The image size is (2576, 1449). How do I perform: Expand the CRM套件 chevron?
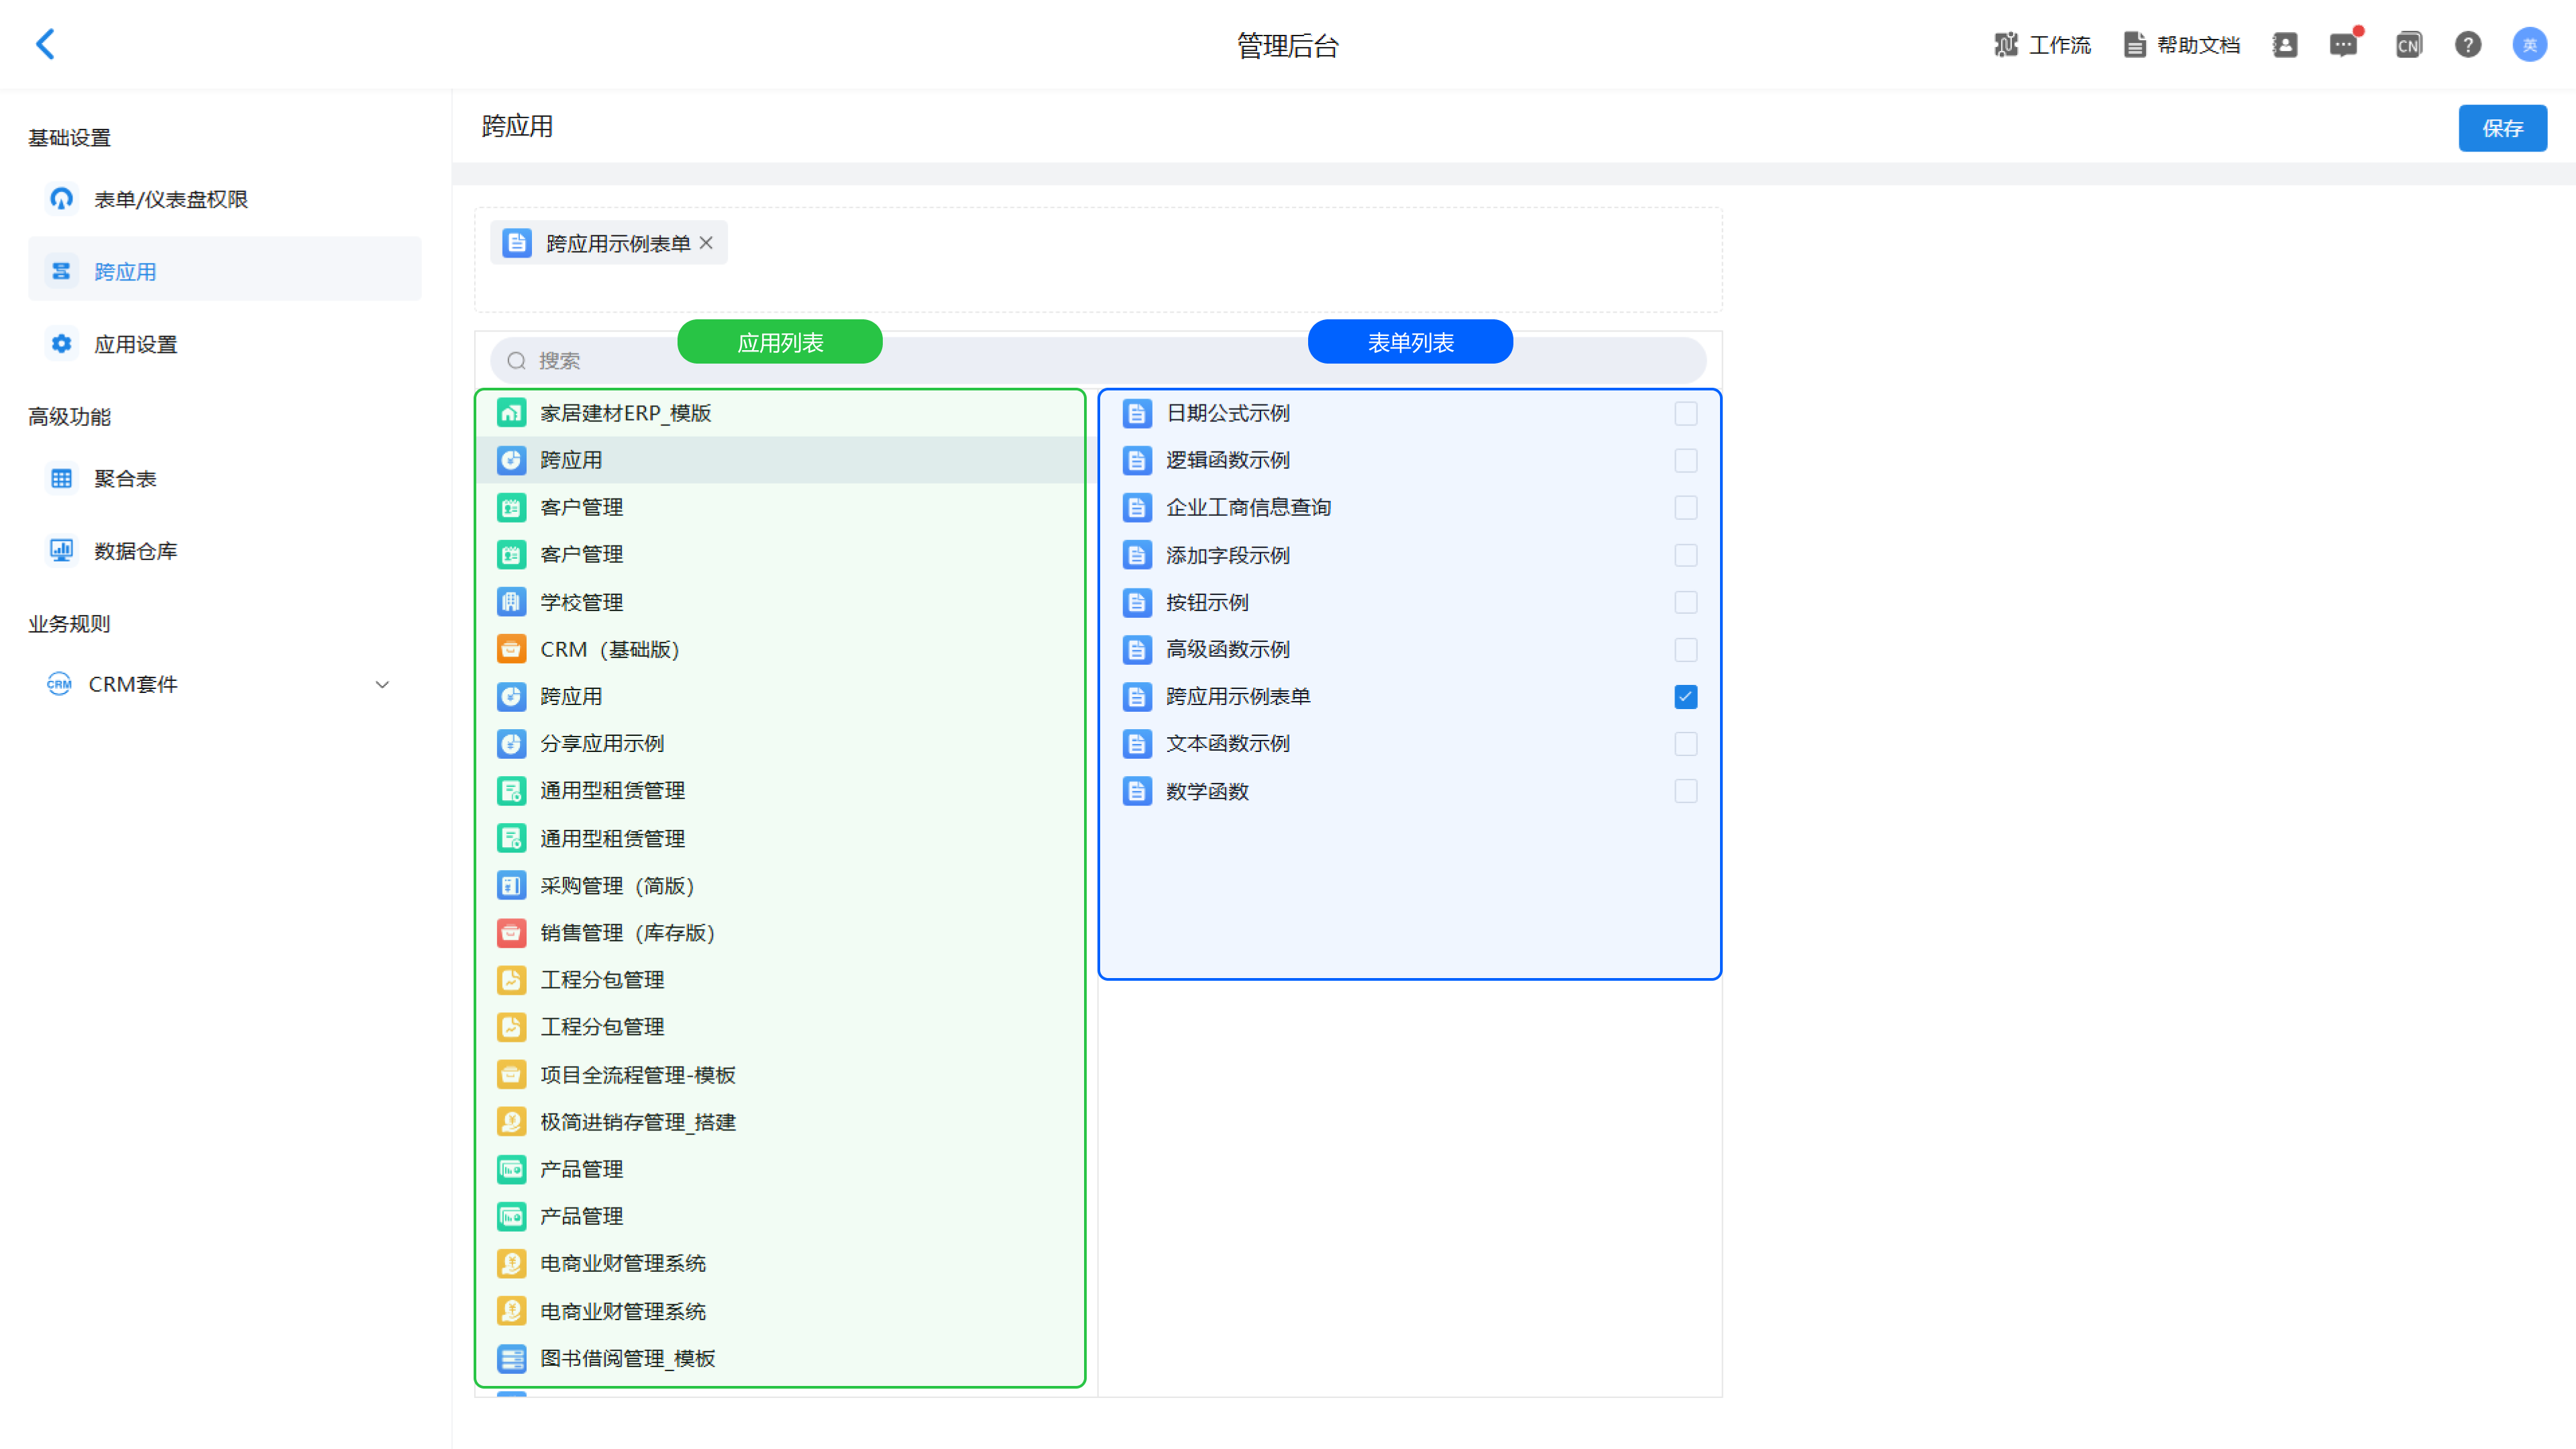coord(382,685)
